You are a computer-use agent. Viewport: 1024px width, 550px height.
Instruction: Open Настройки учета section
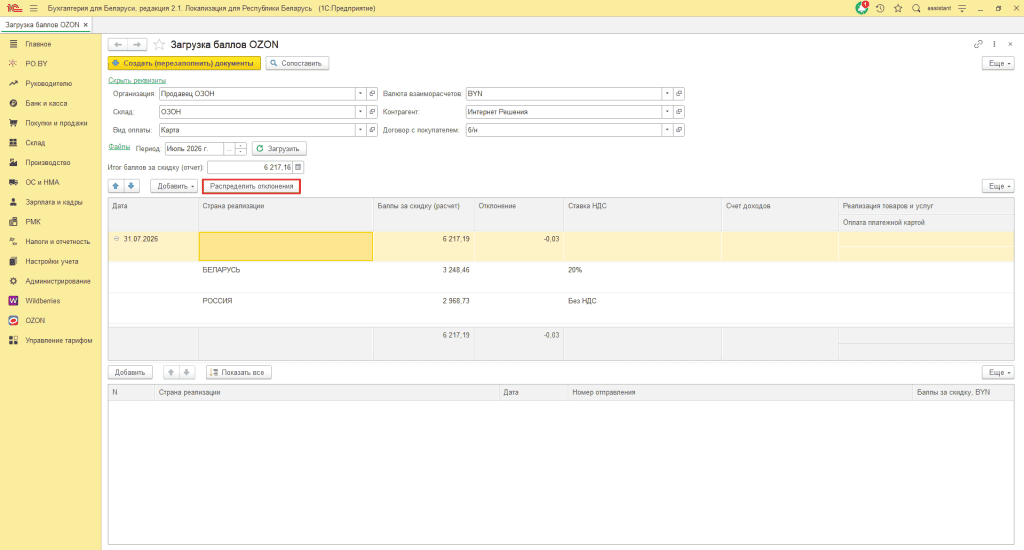52,261
